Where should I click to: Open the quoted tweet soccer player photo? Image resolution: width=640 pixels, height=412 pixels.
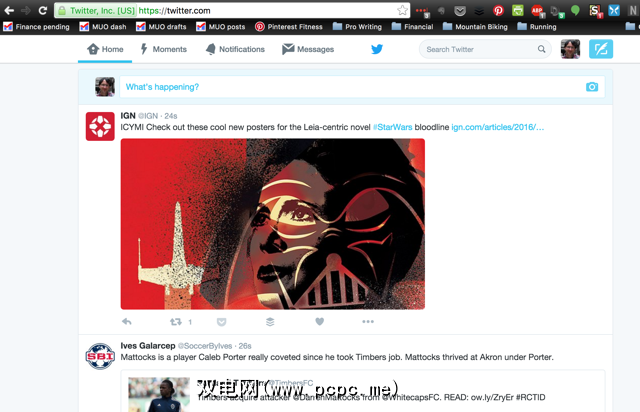159,394
